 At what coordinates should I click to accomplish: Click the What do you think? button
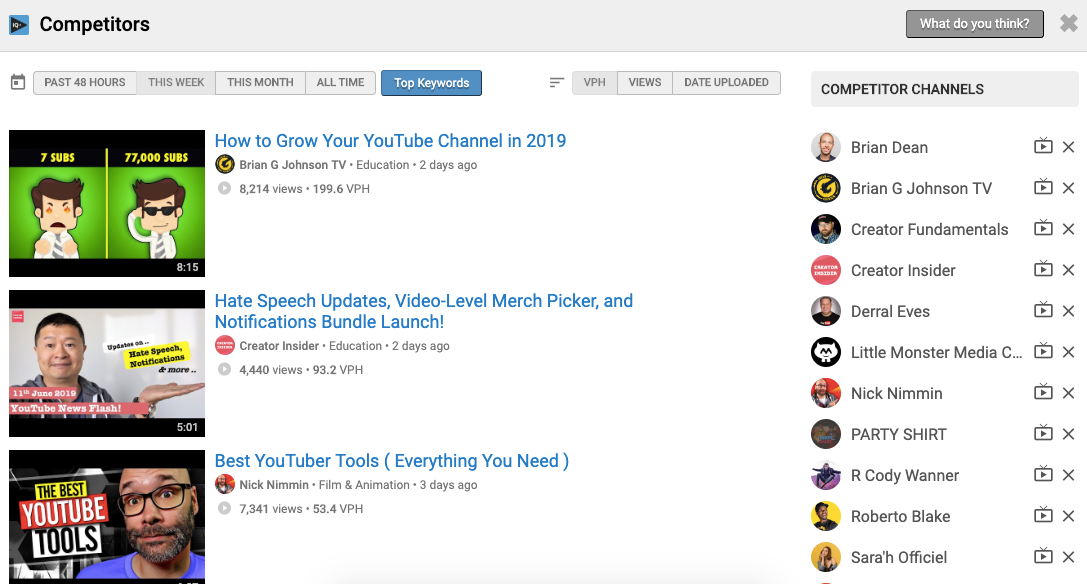[x=975, y=24]
